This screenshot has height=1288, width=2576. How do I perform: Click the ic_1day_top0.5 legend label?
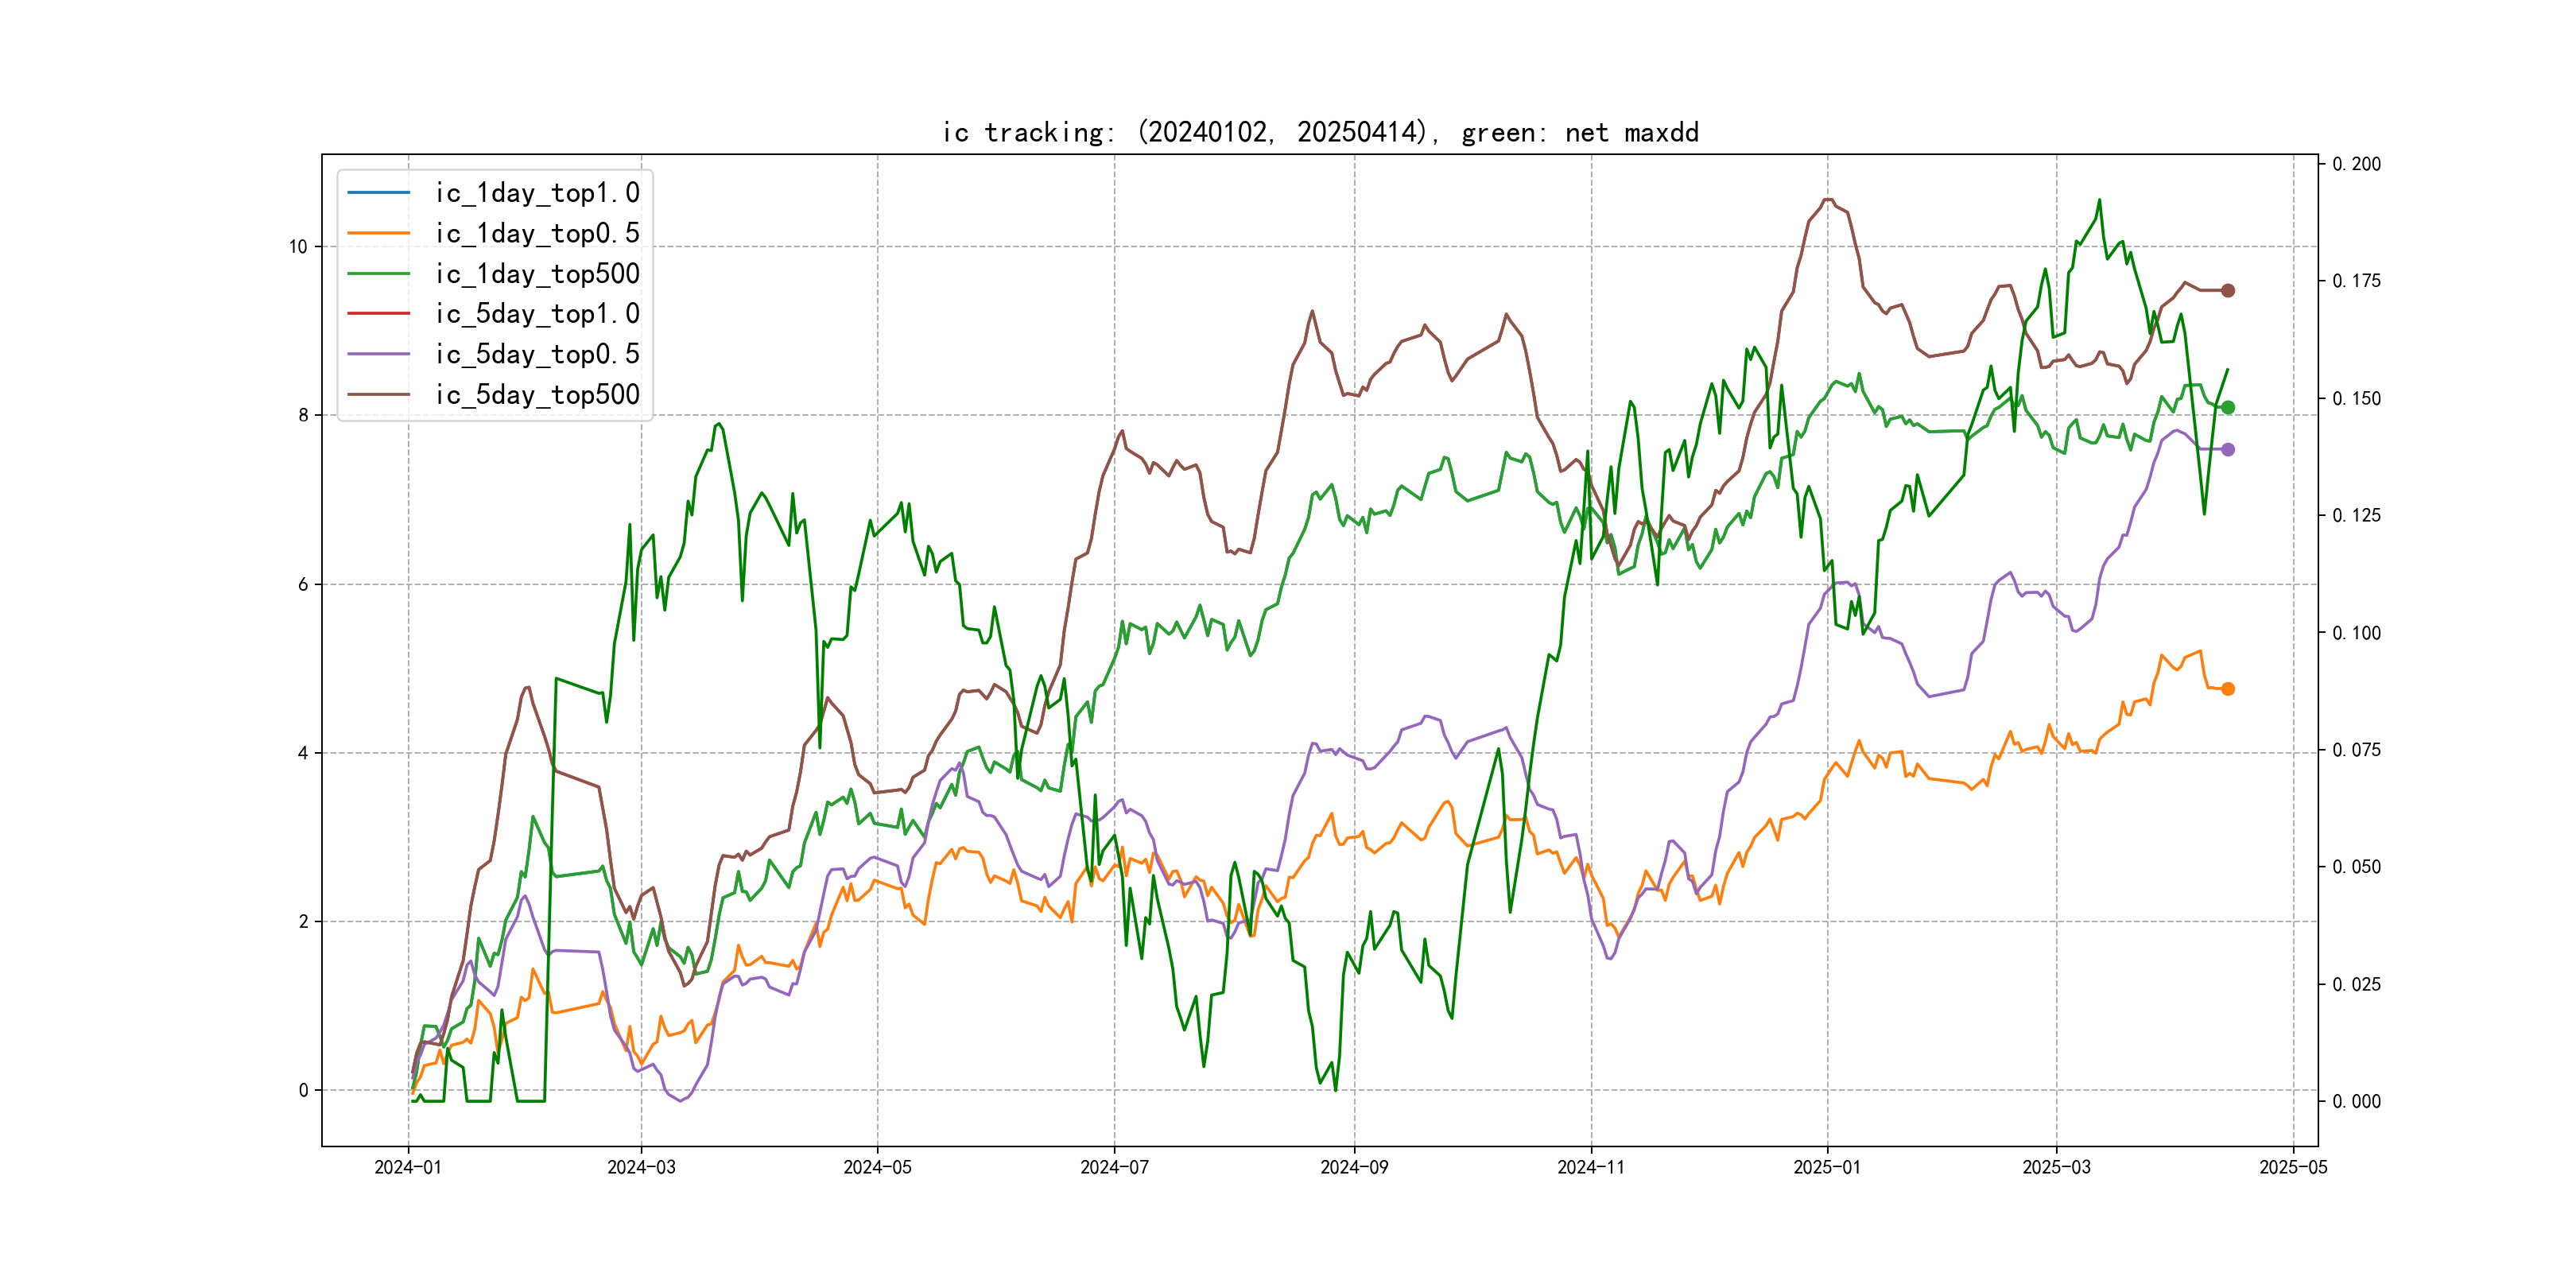[x=537, y=233]
